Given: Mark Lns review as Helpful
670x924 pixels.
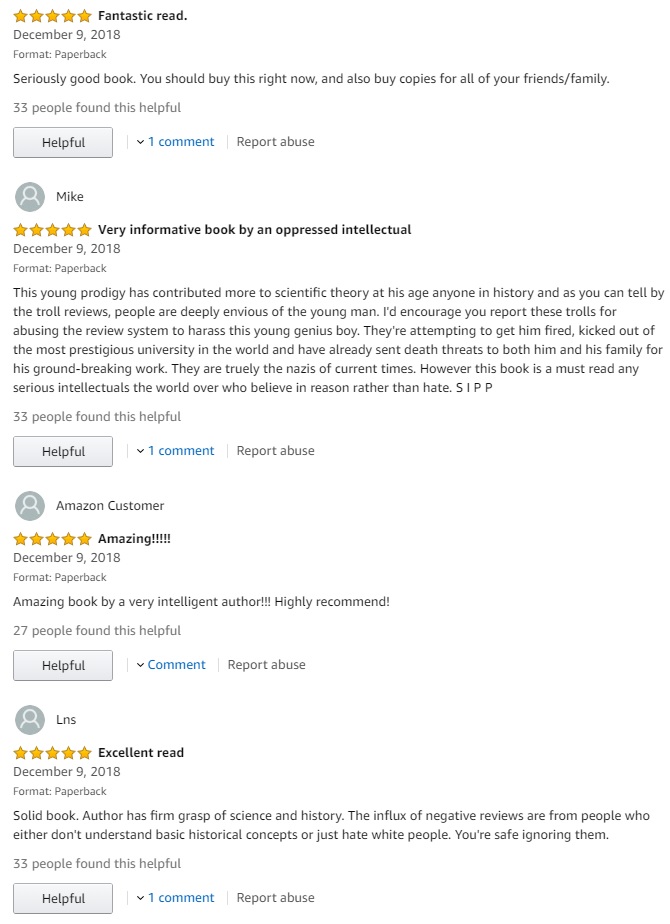Looking at the screenshot, I should 63,898.
